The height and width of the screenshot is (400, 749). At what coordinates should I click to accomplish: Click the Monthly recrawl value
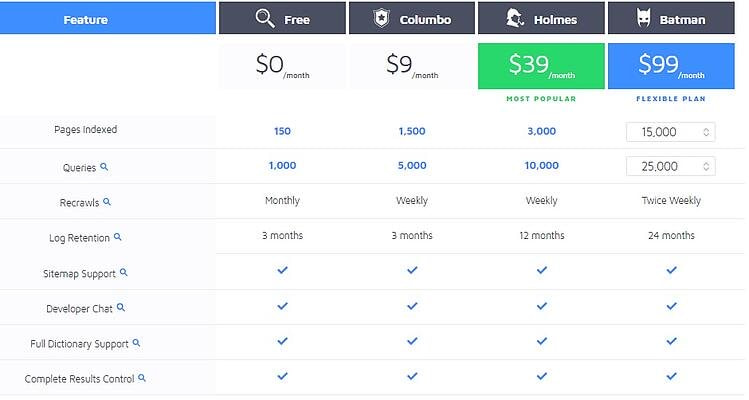(x=282, y=200)
